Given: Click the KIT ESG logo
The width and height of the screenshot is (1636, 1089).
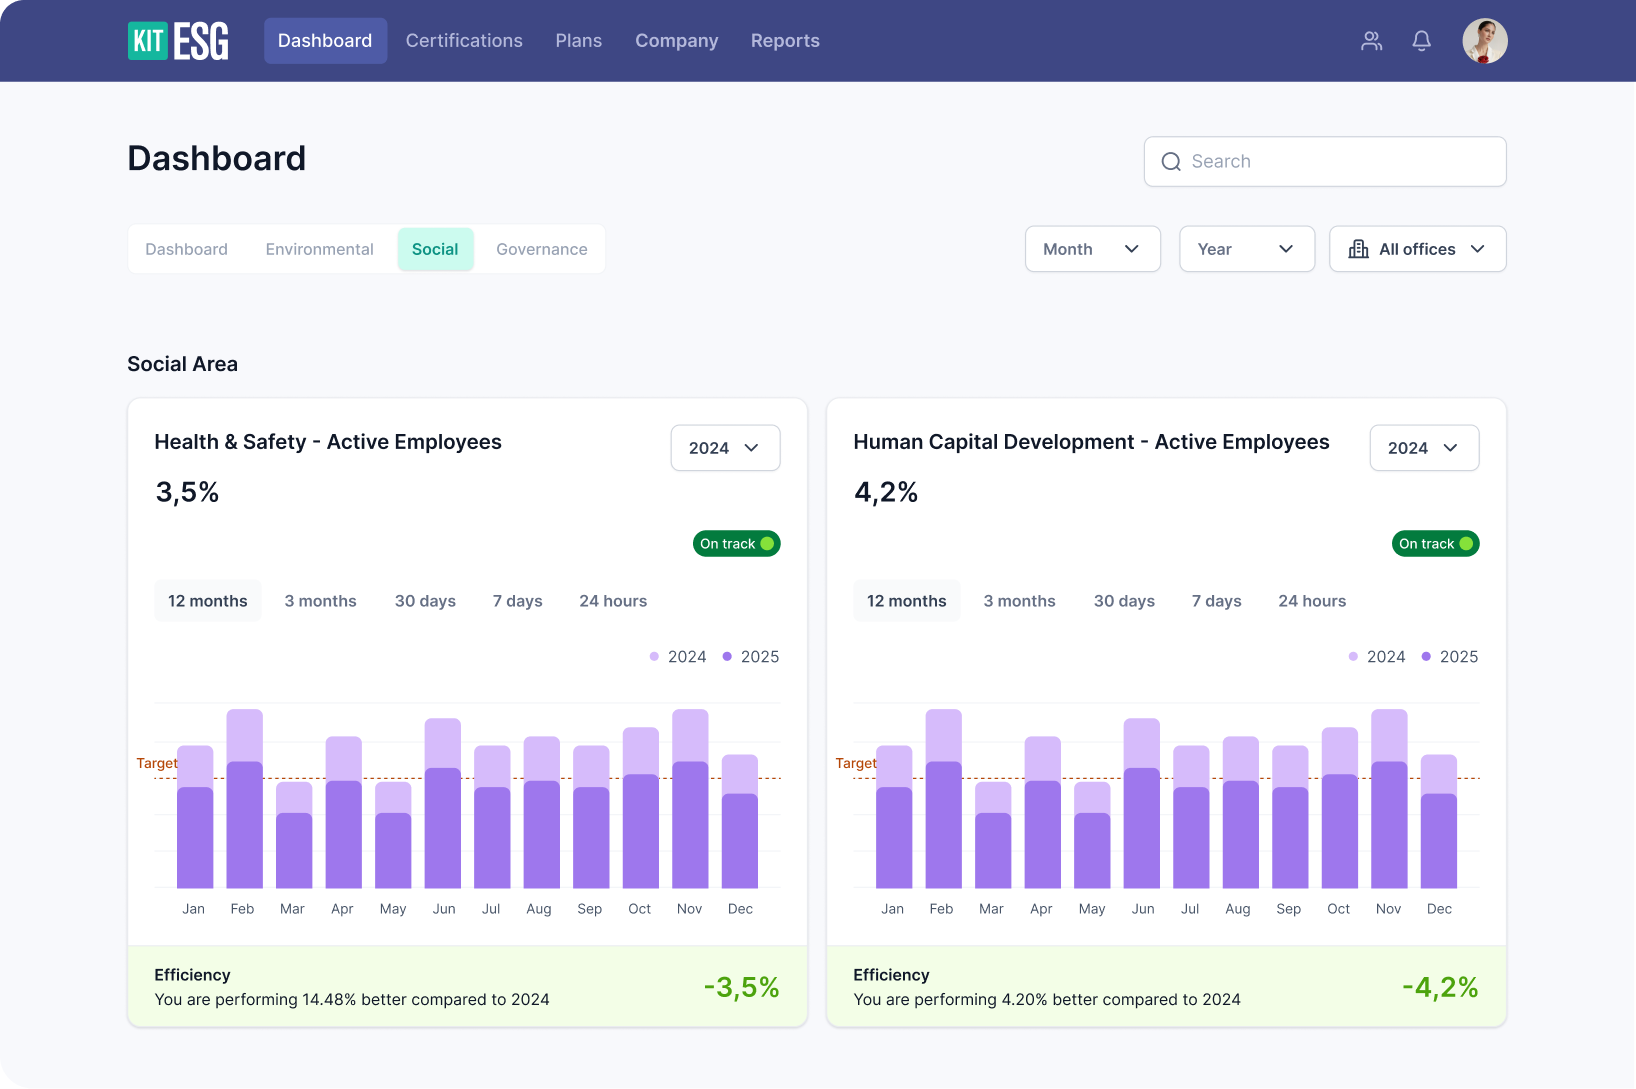Looking at the screenshot, I should (x=178, y=41).
